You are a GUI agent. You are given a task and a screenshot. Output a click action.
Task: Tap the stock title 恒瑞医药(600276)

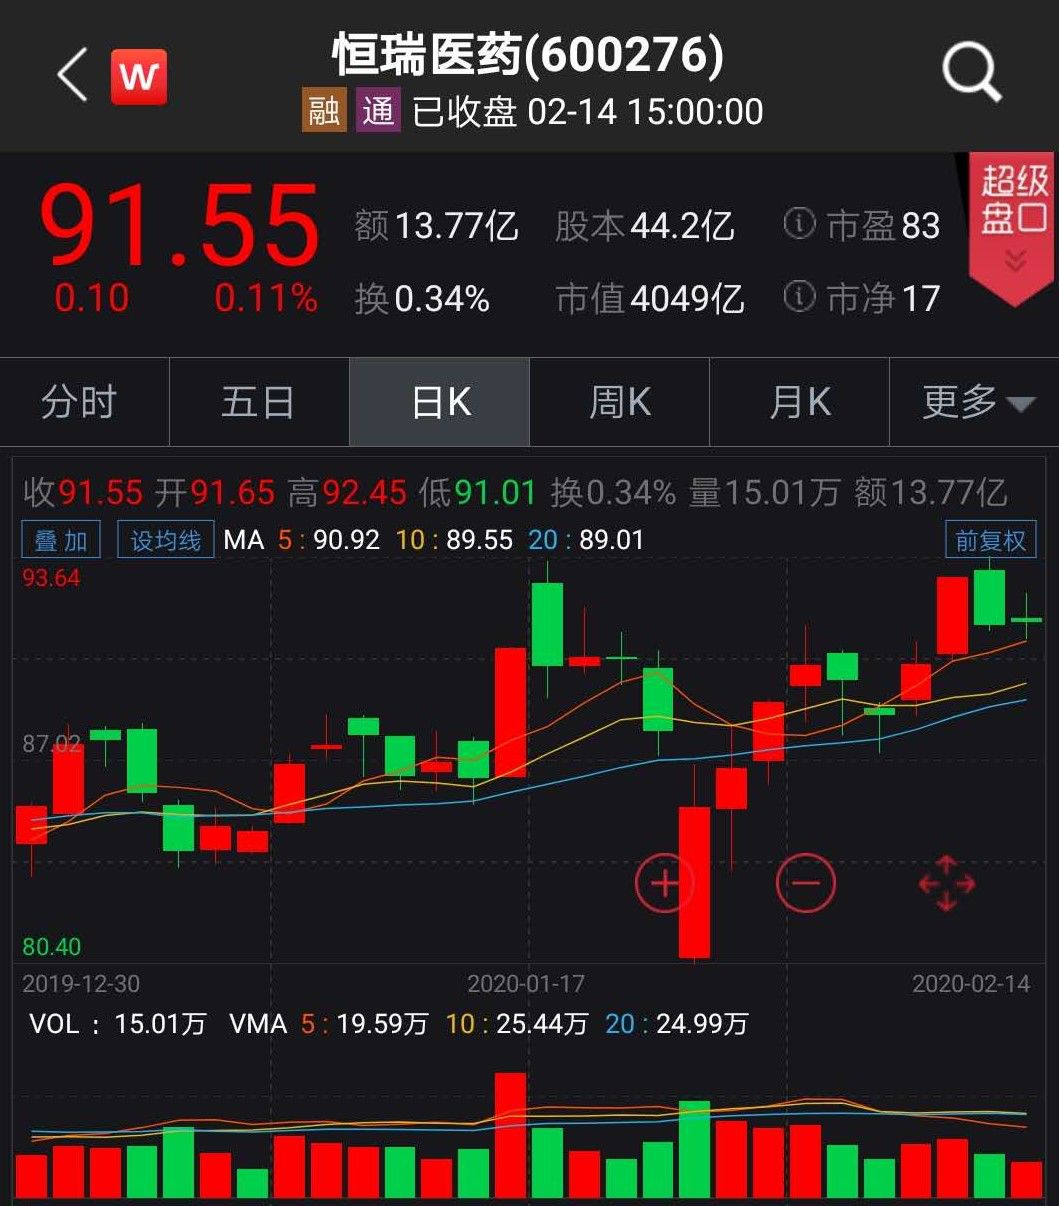(x=527, y=55)
